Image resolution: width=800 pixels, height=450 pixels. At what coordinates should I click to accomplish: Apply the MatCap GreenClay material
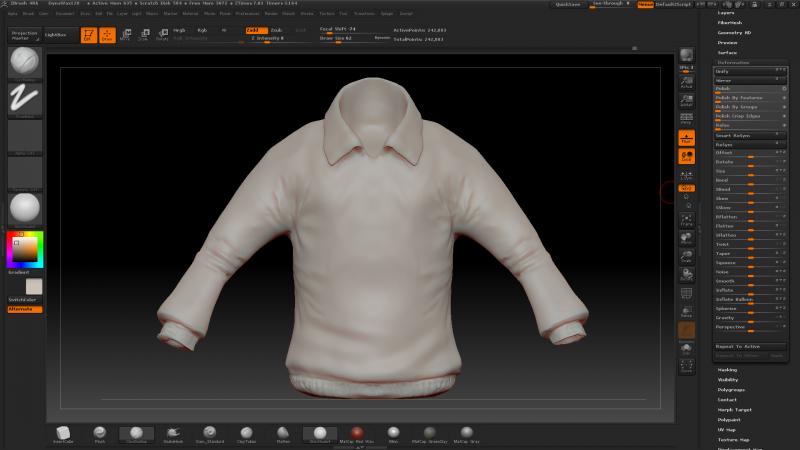[x=430, y=435]
